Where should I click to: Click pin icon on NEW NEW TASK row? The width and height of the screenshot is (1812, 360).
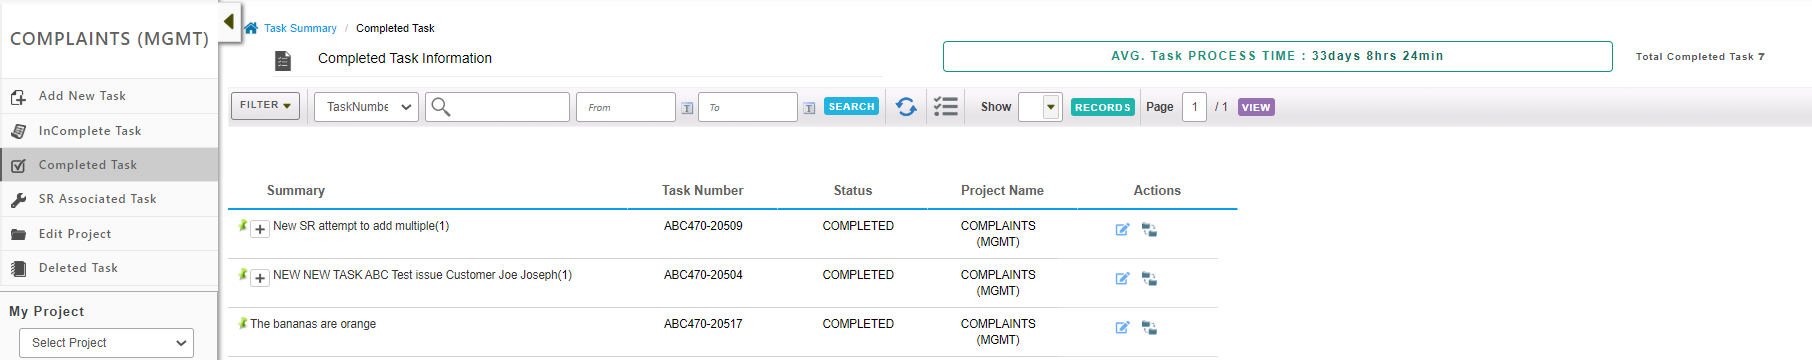[243, 274]
